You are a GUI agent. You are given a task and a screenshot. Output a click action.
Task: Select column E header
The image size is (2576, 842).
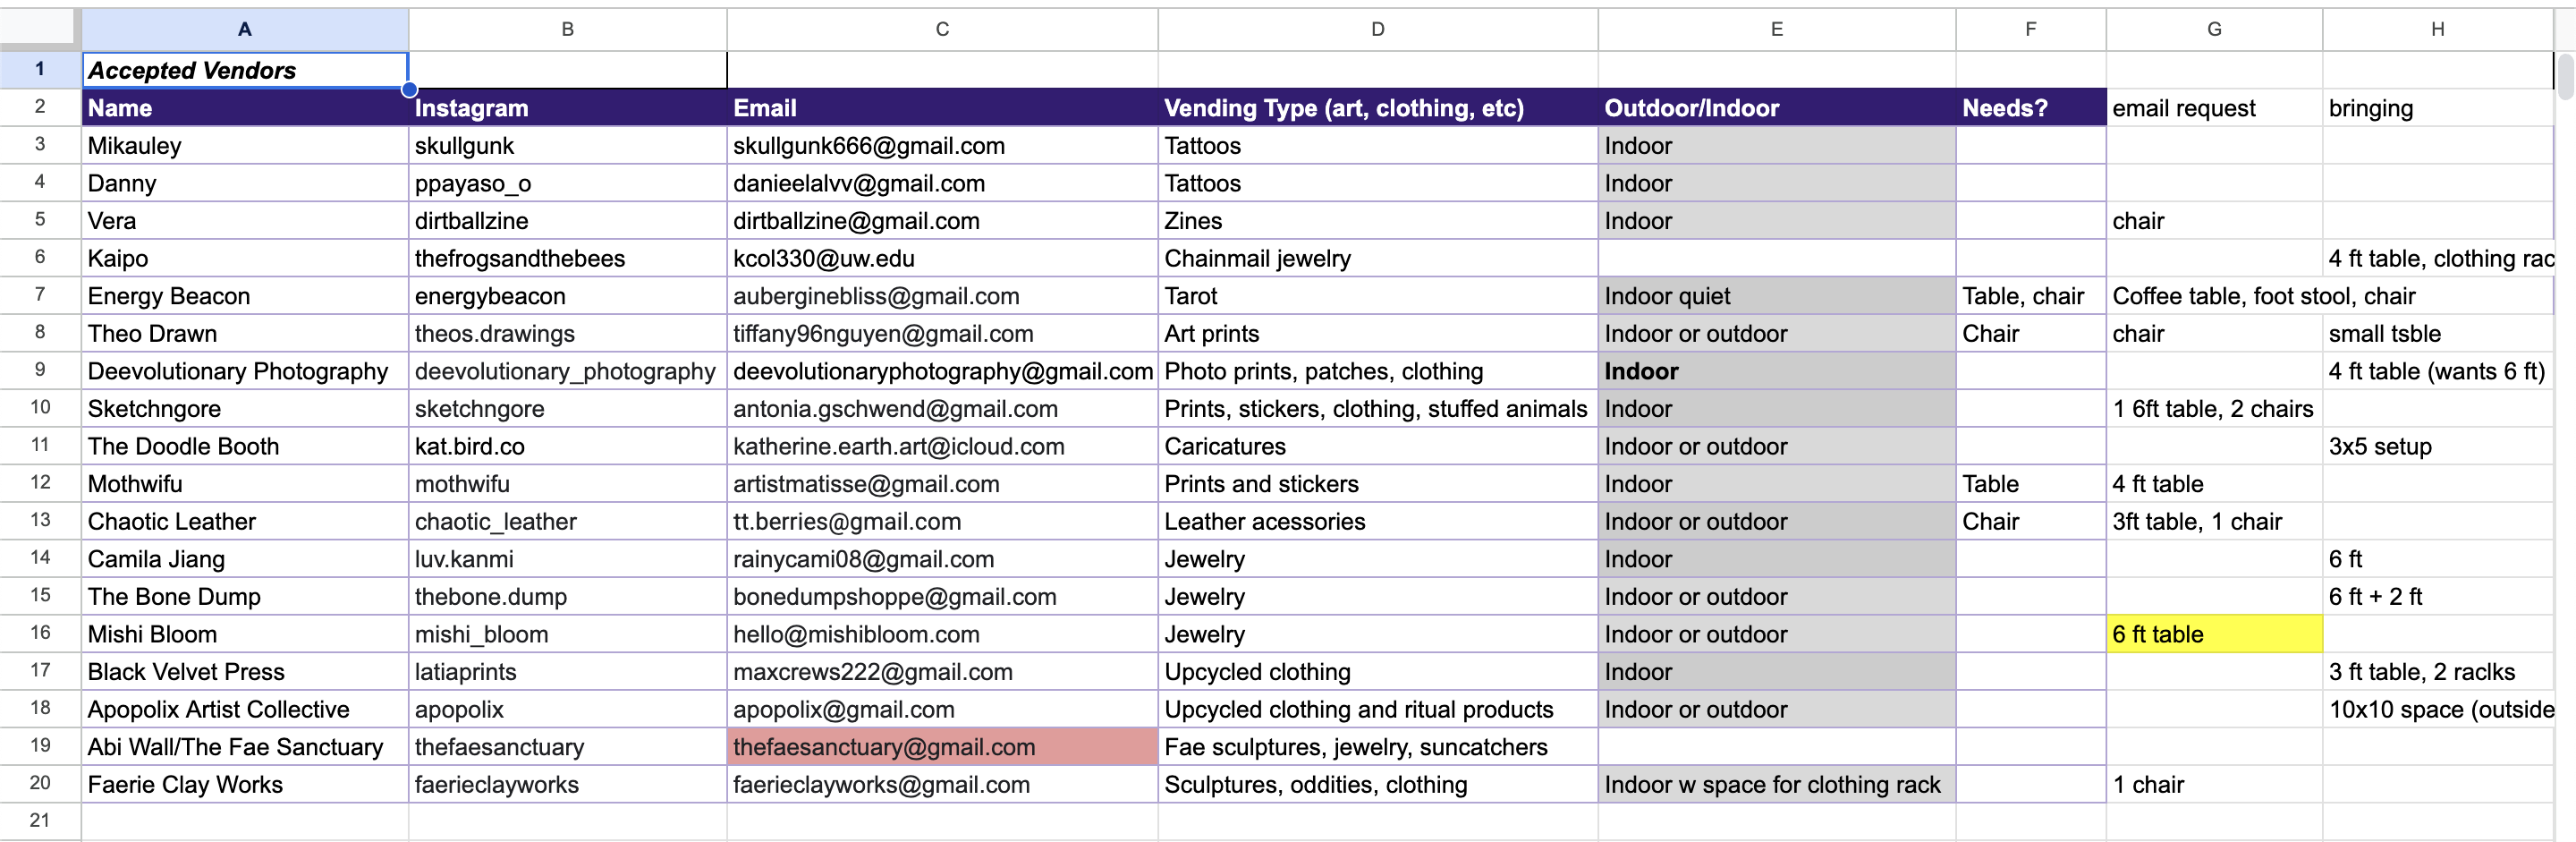tap(1777, 29)
